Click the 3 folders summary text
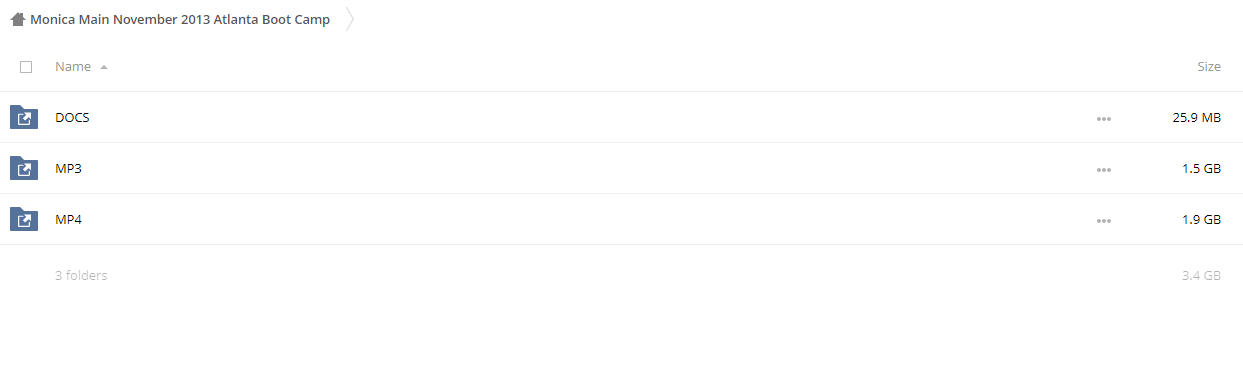 coord(81,275)
